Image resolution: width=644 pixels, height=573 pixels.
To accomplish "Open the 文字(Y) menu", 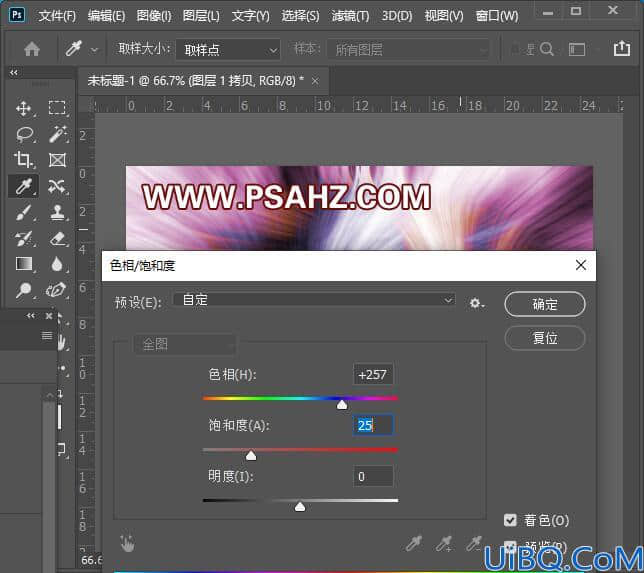I will (x=251, y=16).
